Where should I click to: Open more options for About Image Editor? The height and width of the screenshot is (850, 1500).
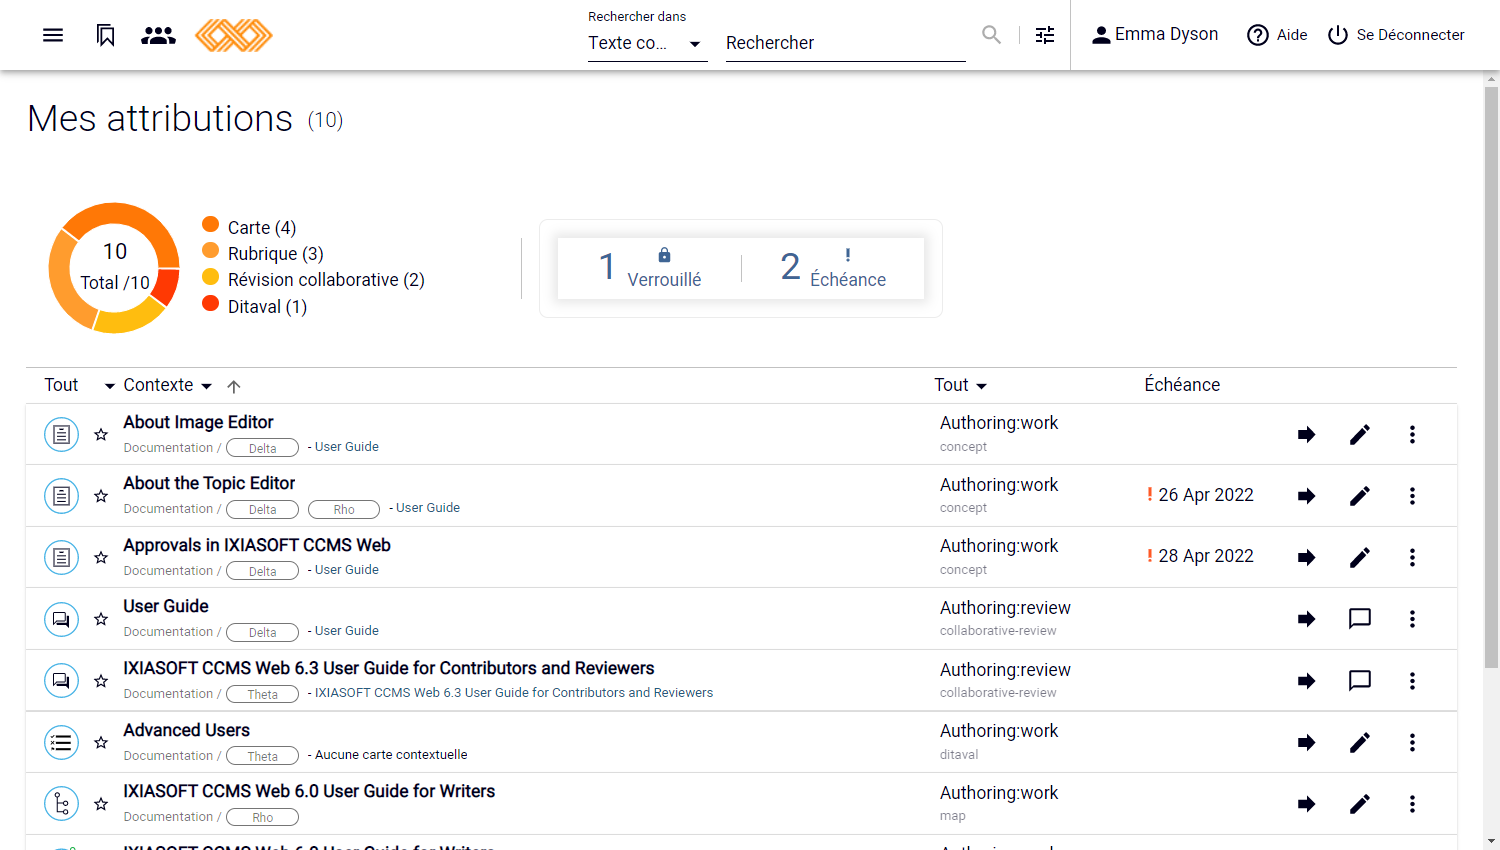click(1412, 434)
